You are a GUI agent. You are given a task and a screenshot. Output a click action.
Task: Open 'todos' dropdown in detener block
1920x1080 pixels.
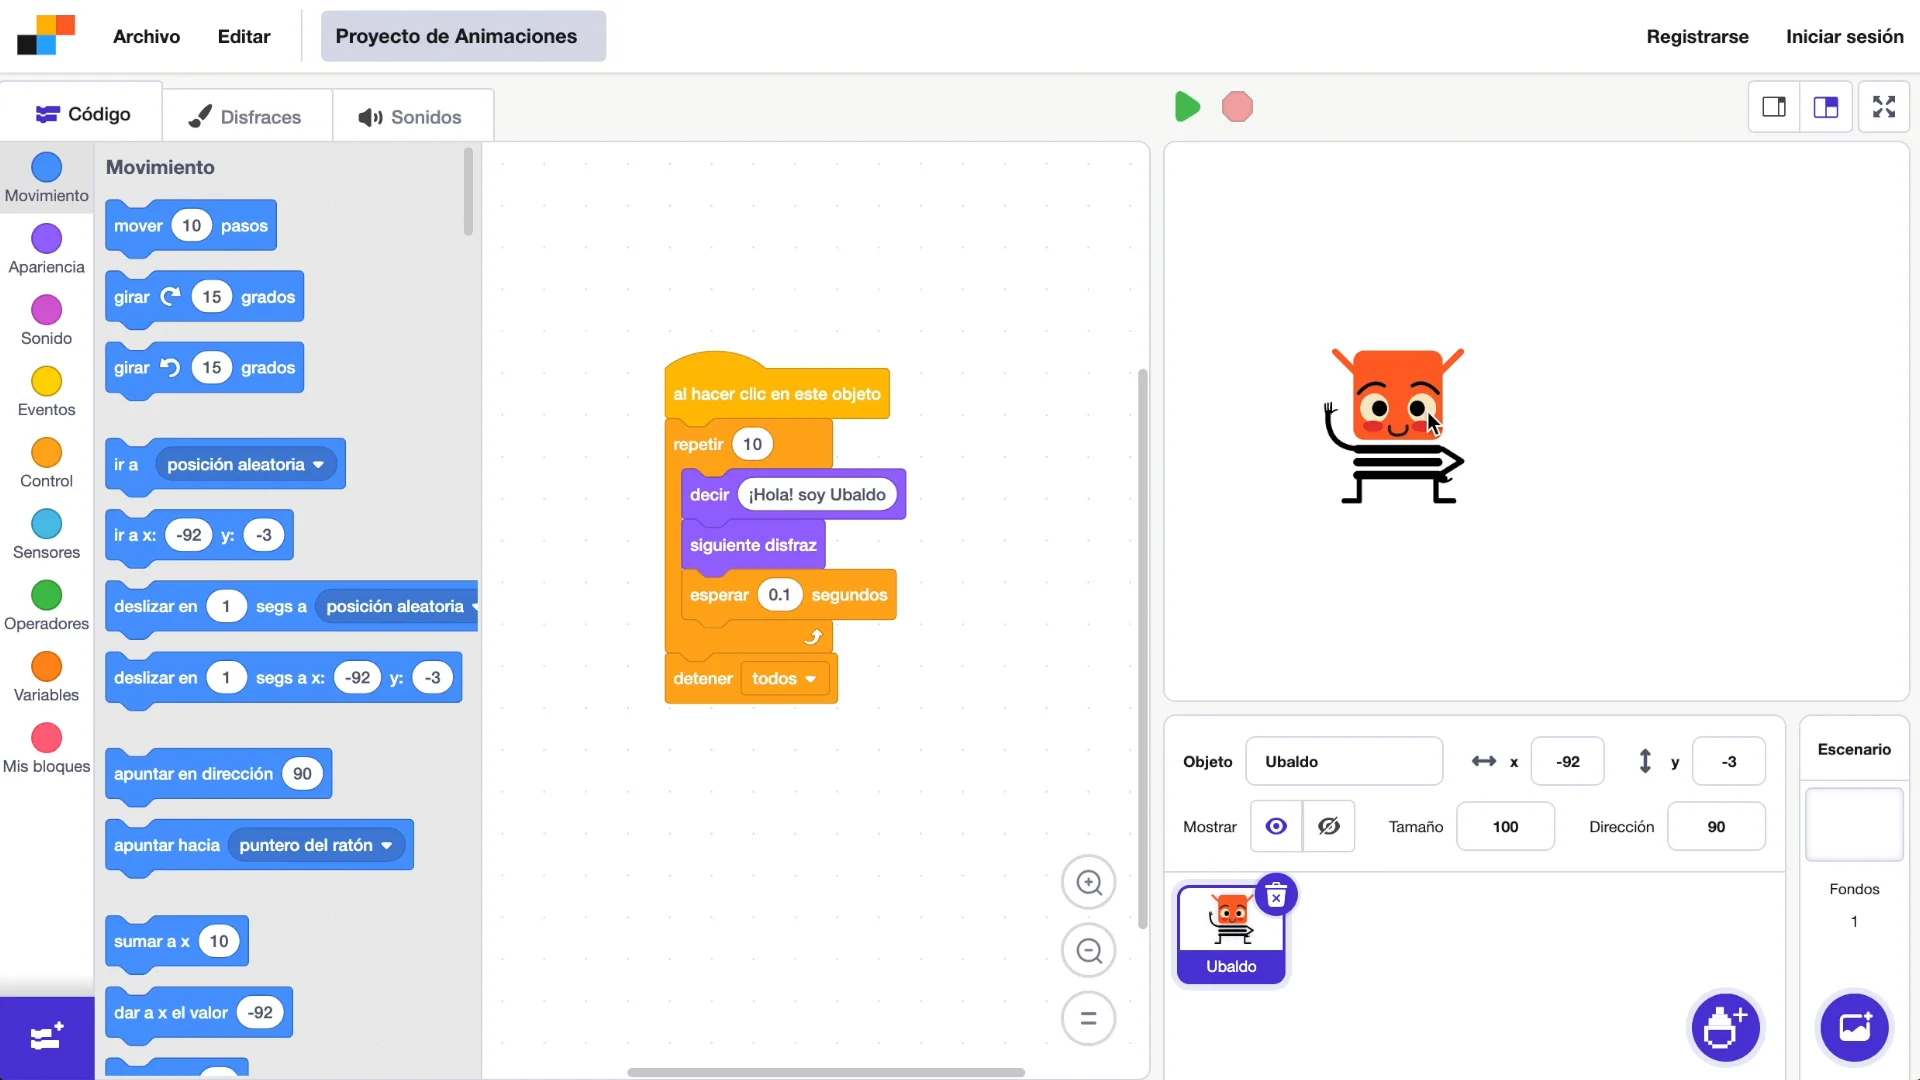pos(784,679)
